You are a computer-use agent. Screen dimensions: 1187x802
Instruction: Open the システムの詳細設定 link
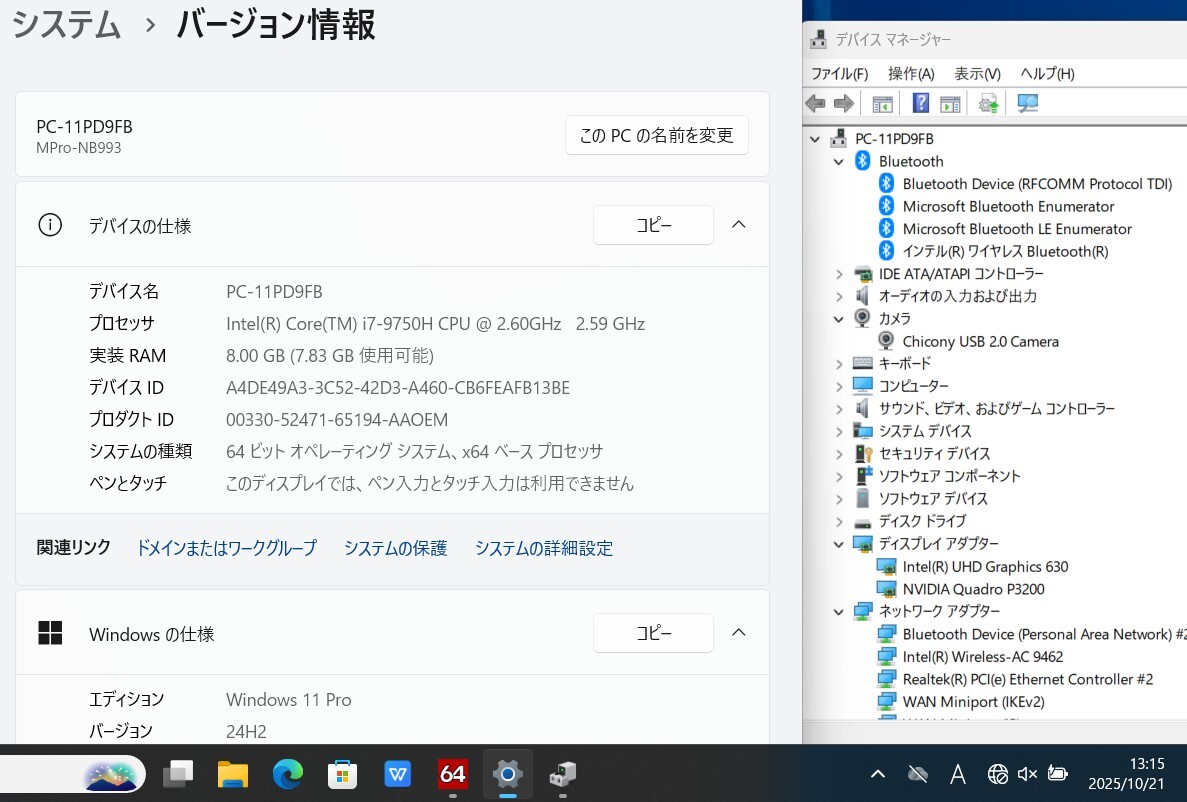[543, 548]
